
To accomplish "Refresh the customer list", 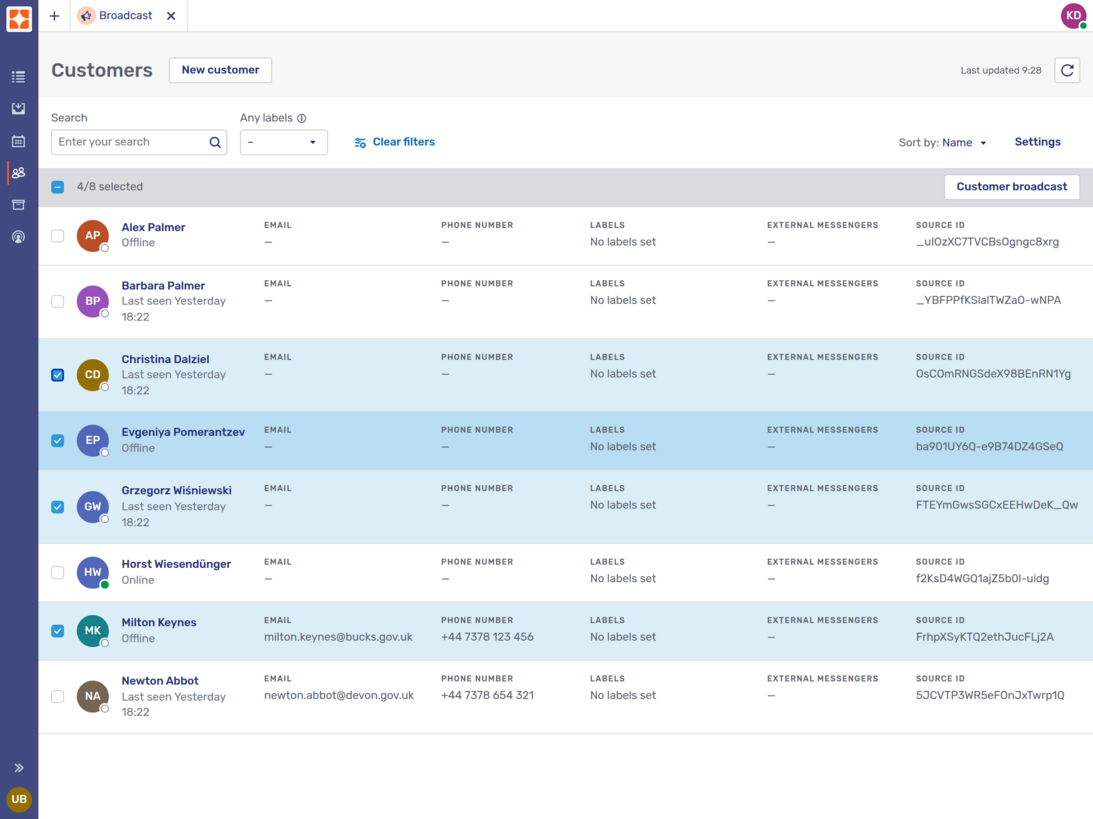I will coord(1067,70).
